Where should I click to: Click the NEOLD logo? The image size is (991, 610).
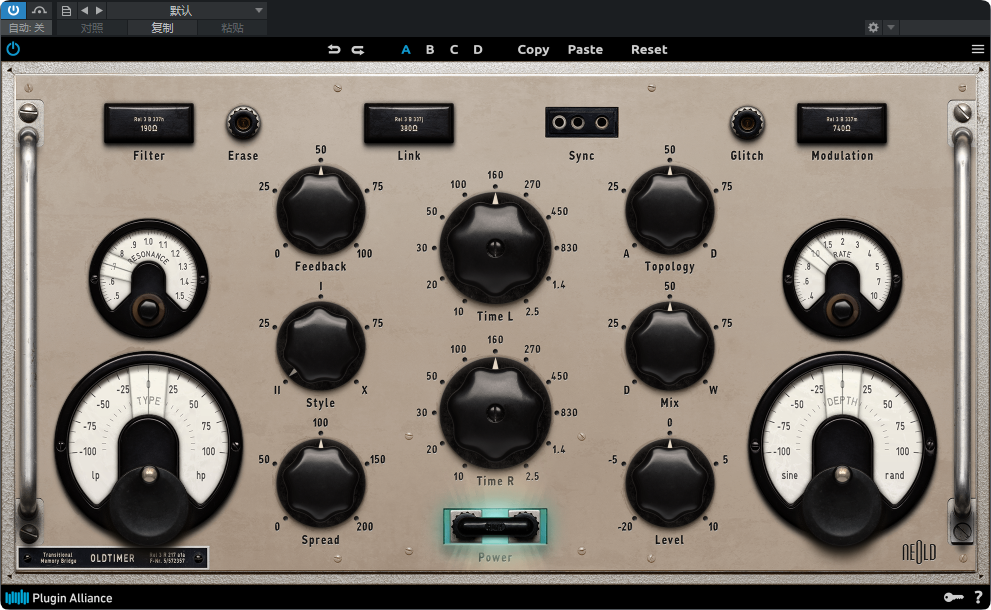click(x=919, y=552)
